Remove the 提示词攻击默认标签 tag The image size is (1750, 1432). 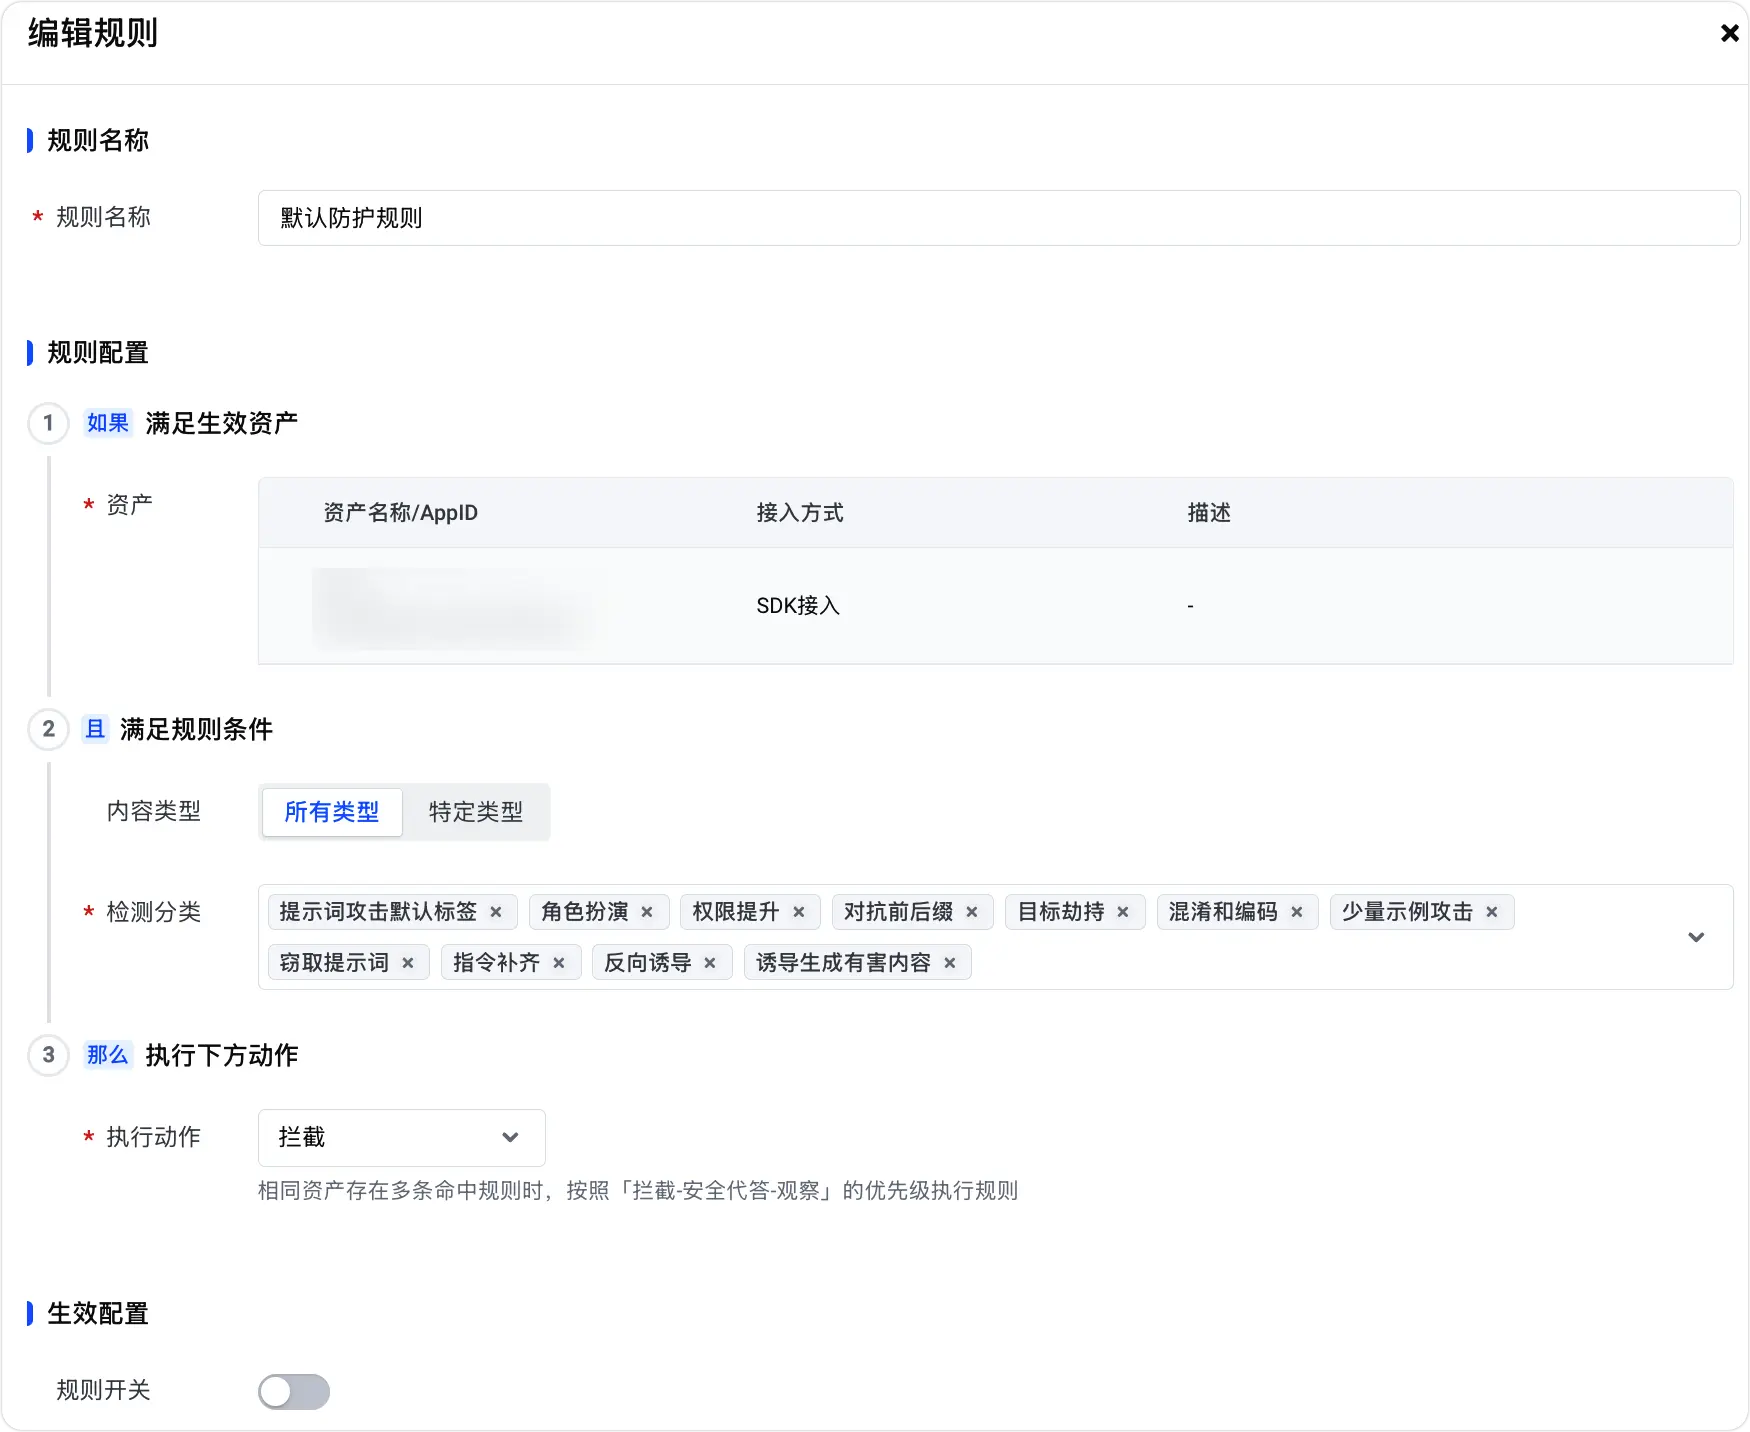496,912
